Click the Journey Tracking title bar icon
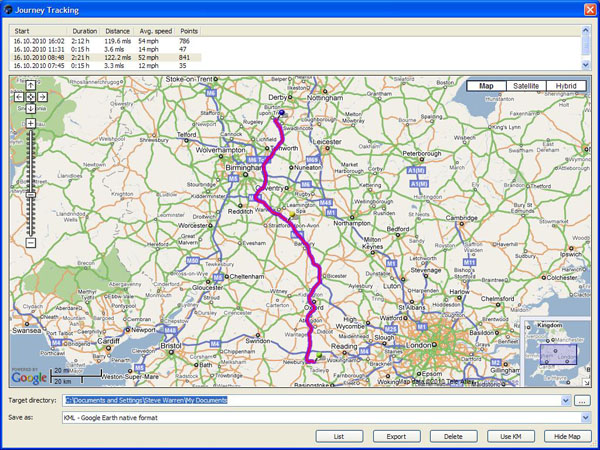This screenshot has height=450, width=600. 8,9
